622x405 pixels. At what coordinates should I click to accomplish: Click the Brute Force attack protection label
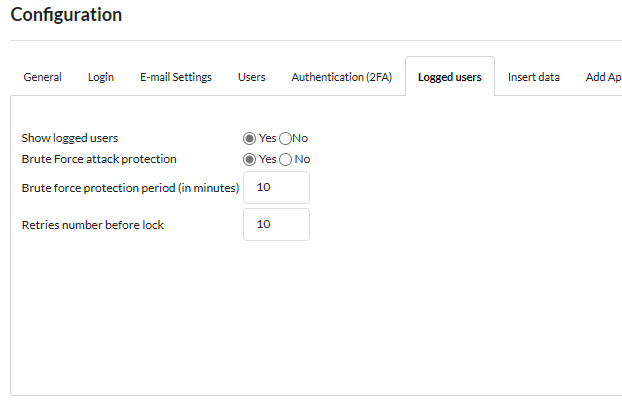pos(99,159)
